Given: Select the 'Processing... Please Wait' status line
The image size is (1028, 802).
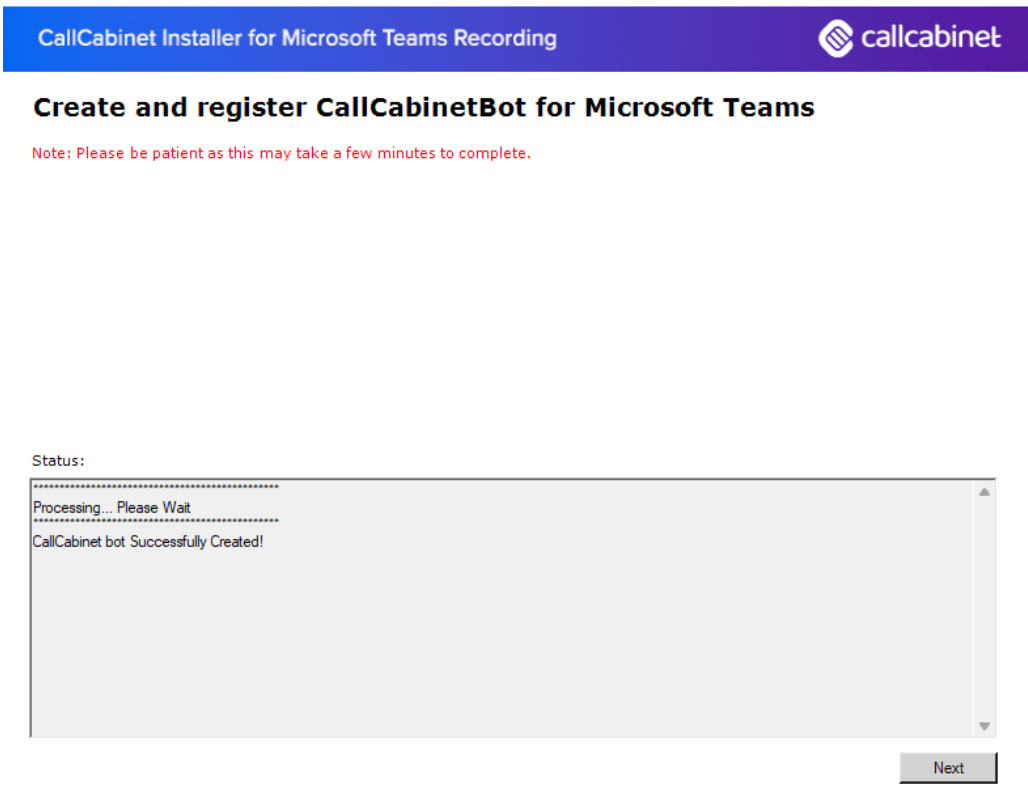Looking at the screenshot, I should point(111,508).
